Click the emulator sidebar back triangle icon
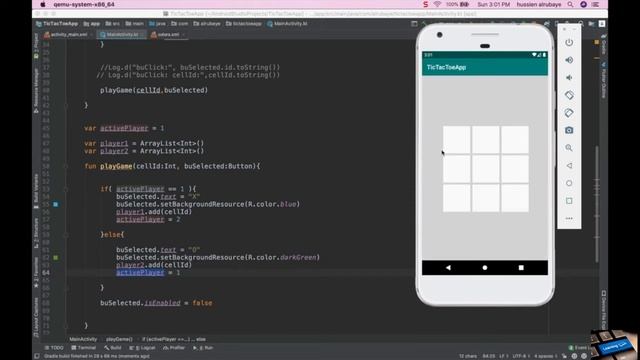 (x=569, y=166)
